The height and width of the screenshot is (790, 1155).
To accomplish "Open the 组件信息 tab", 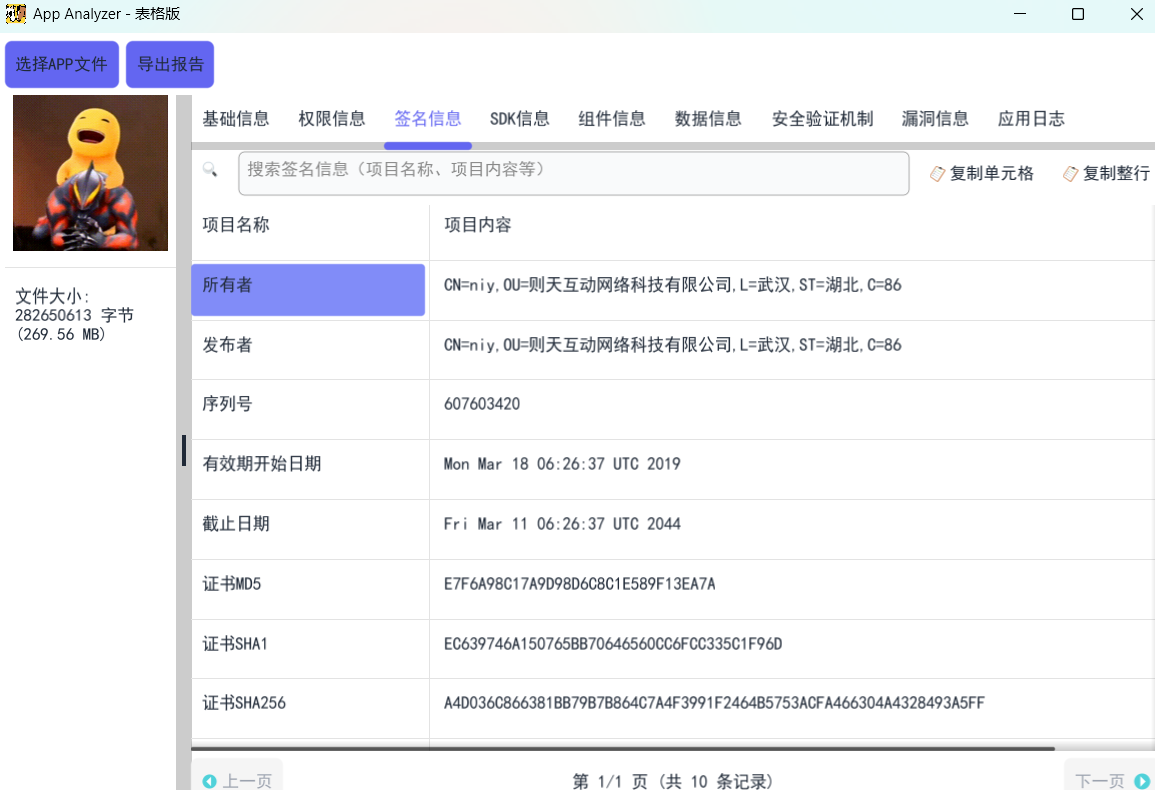I will click(x=611, y=118).
